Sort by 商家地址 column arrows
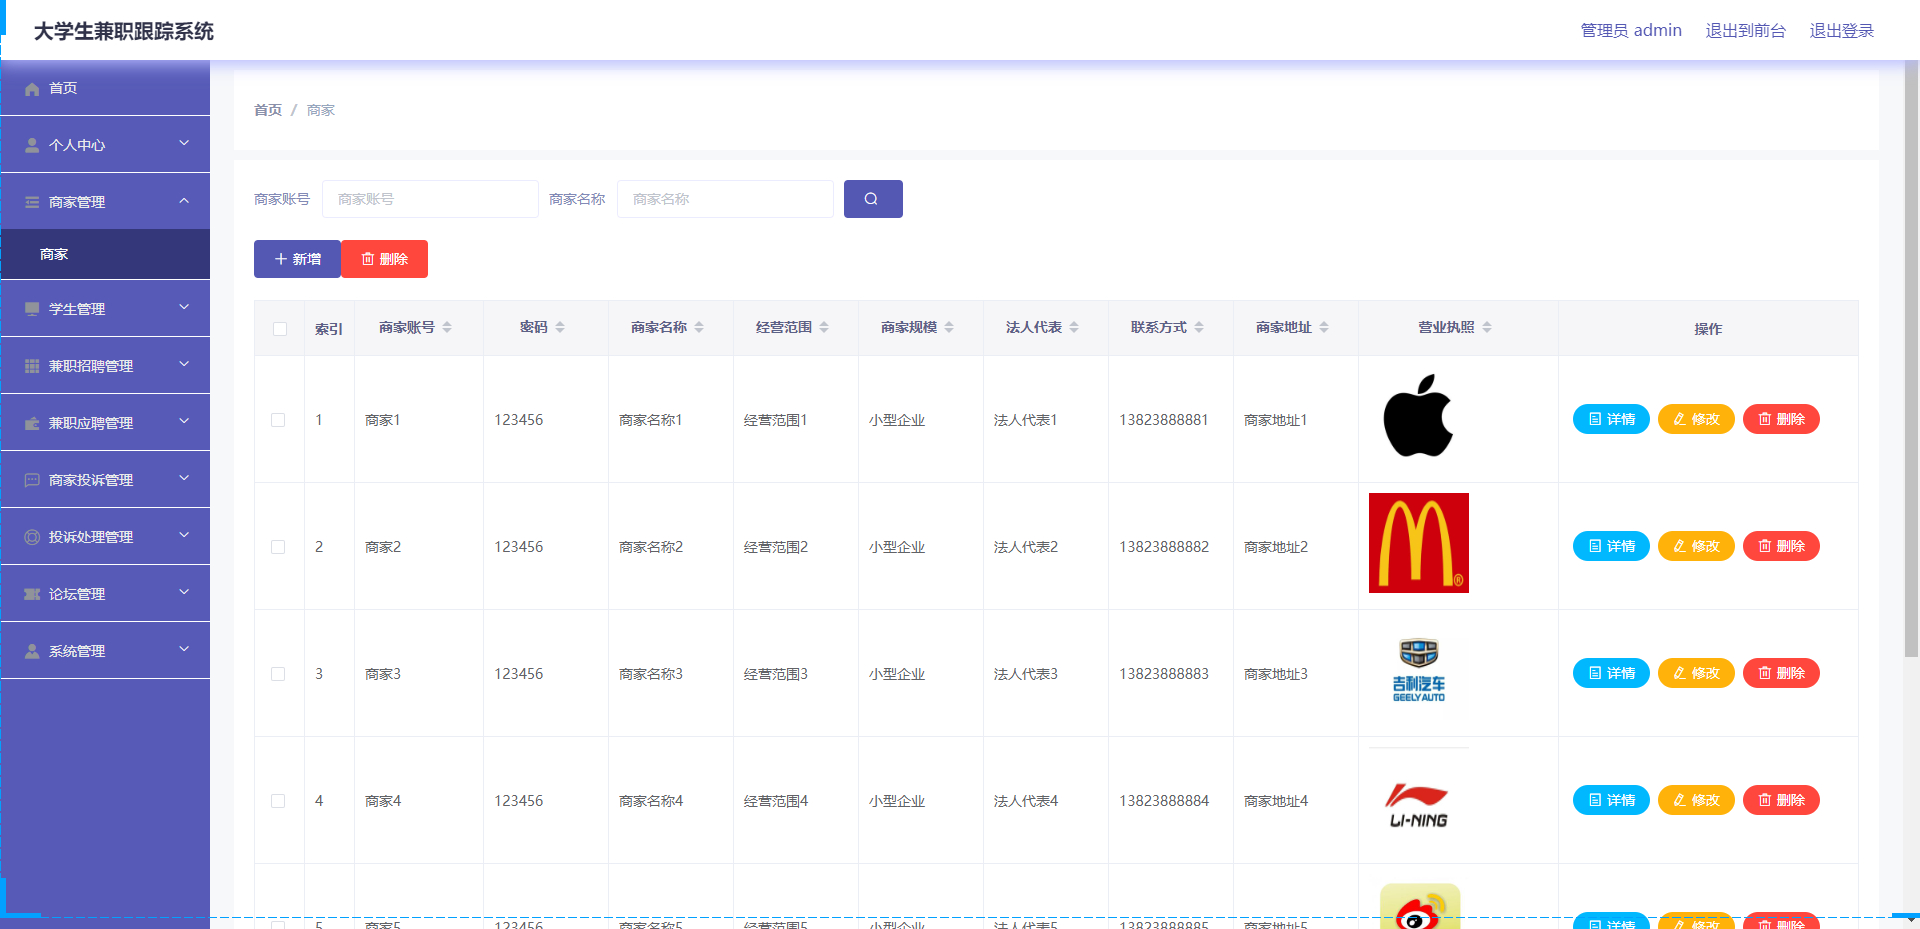 [1324, 328]
